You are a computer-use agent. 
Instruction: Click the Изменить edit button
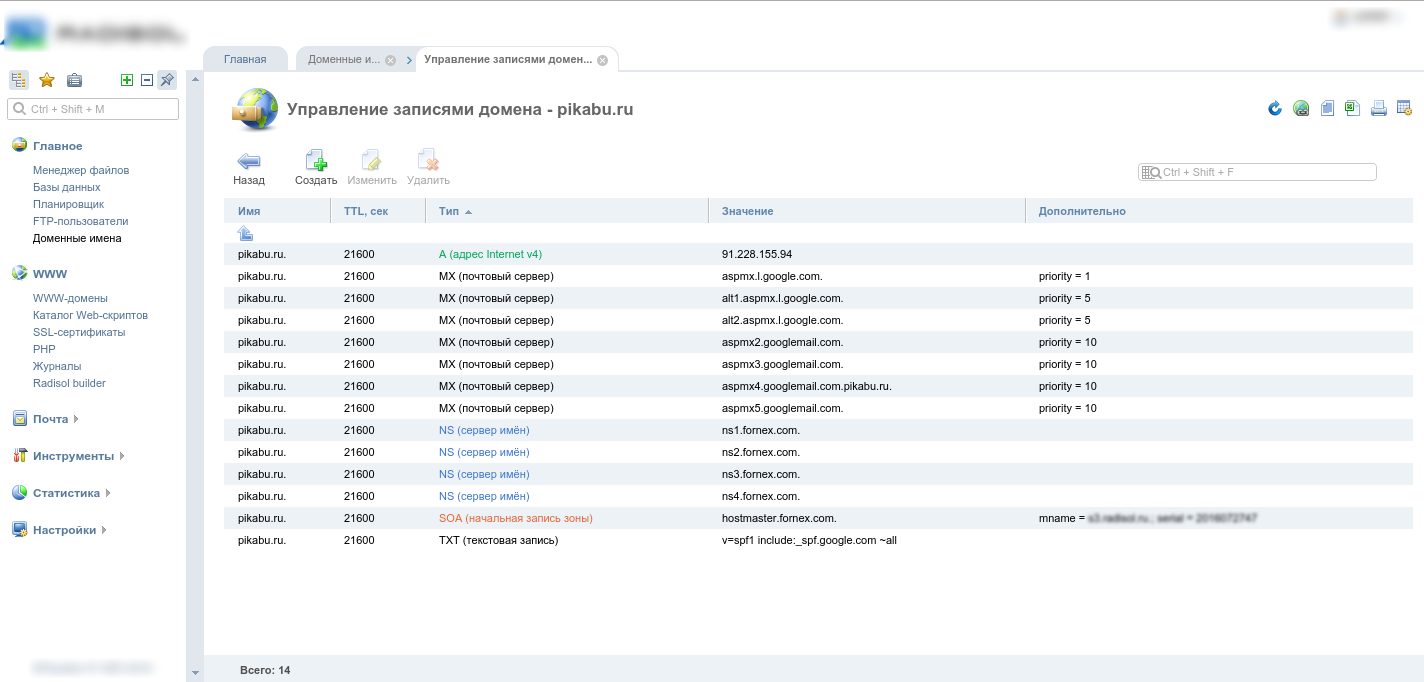click(x=372, y=168)
